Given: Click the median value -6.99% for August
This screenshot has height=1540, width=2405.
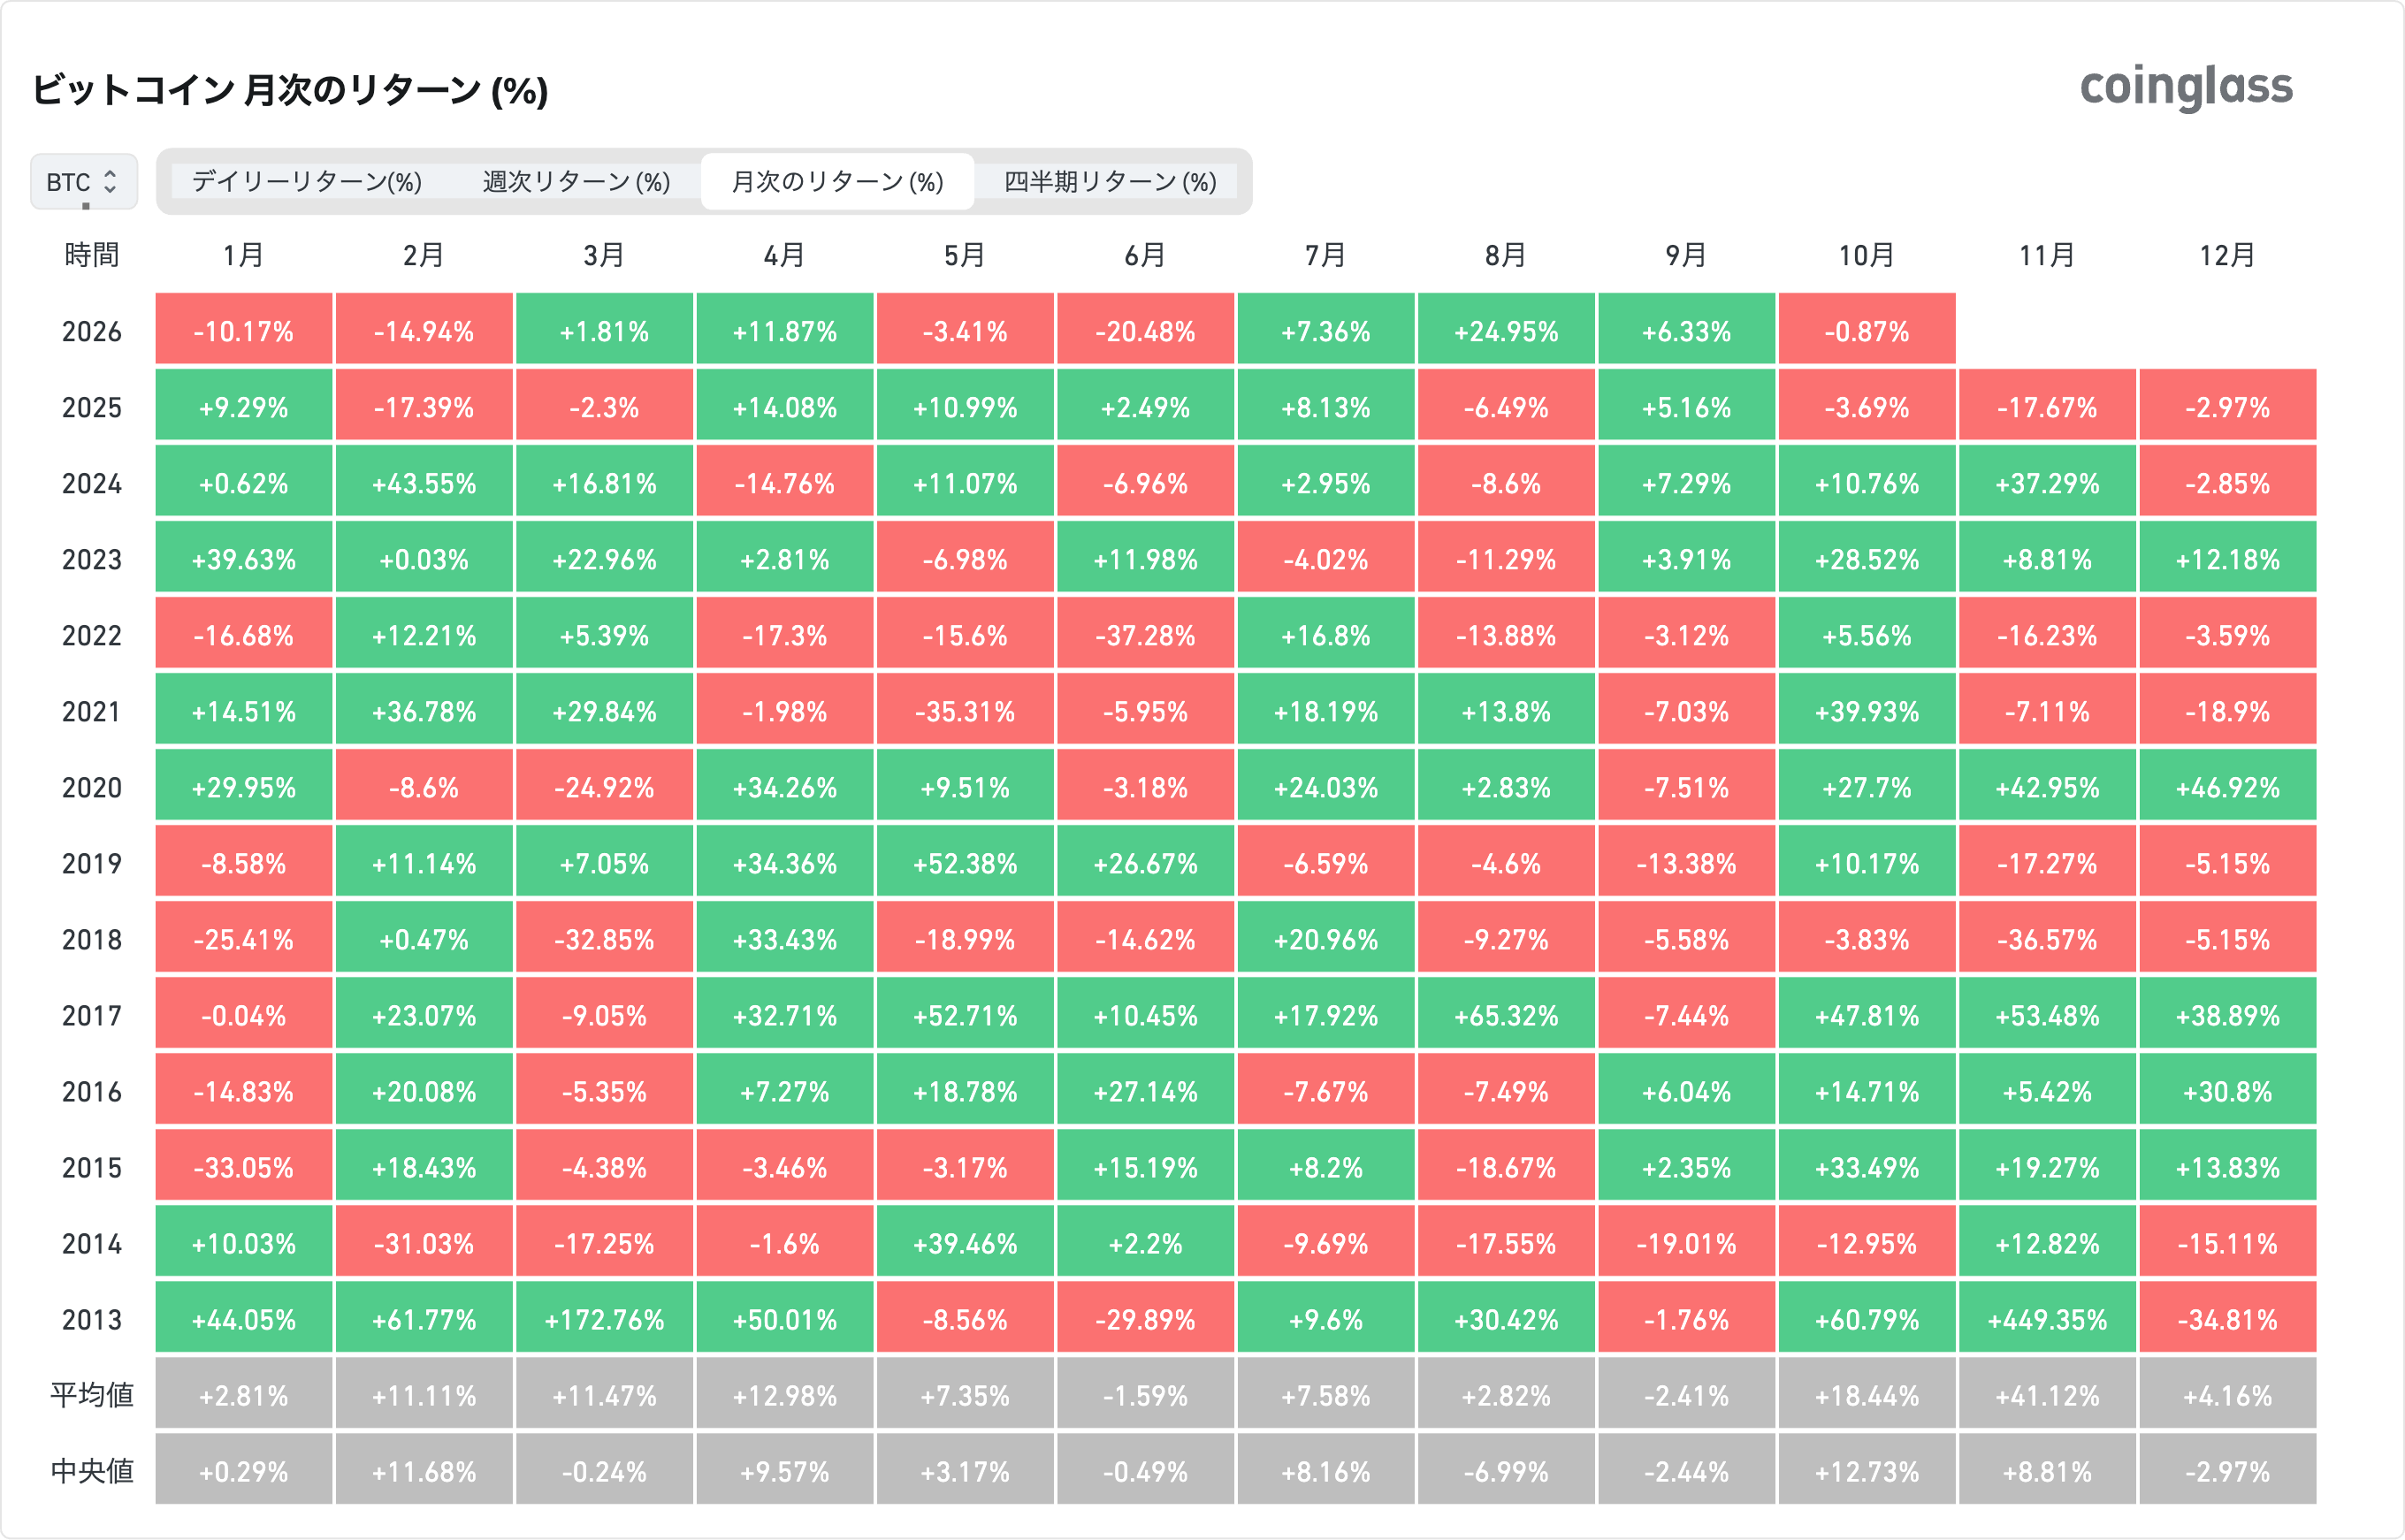Looking at the screenshot, I should pos(1506,1470).
